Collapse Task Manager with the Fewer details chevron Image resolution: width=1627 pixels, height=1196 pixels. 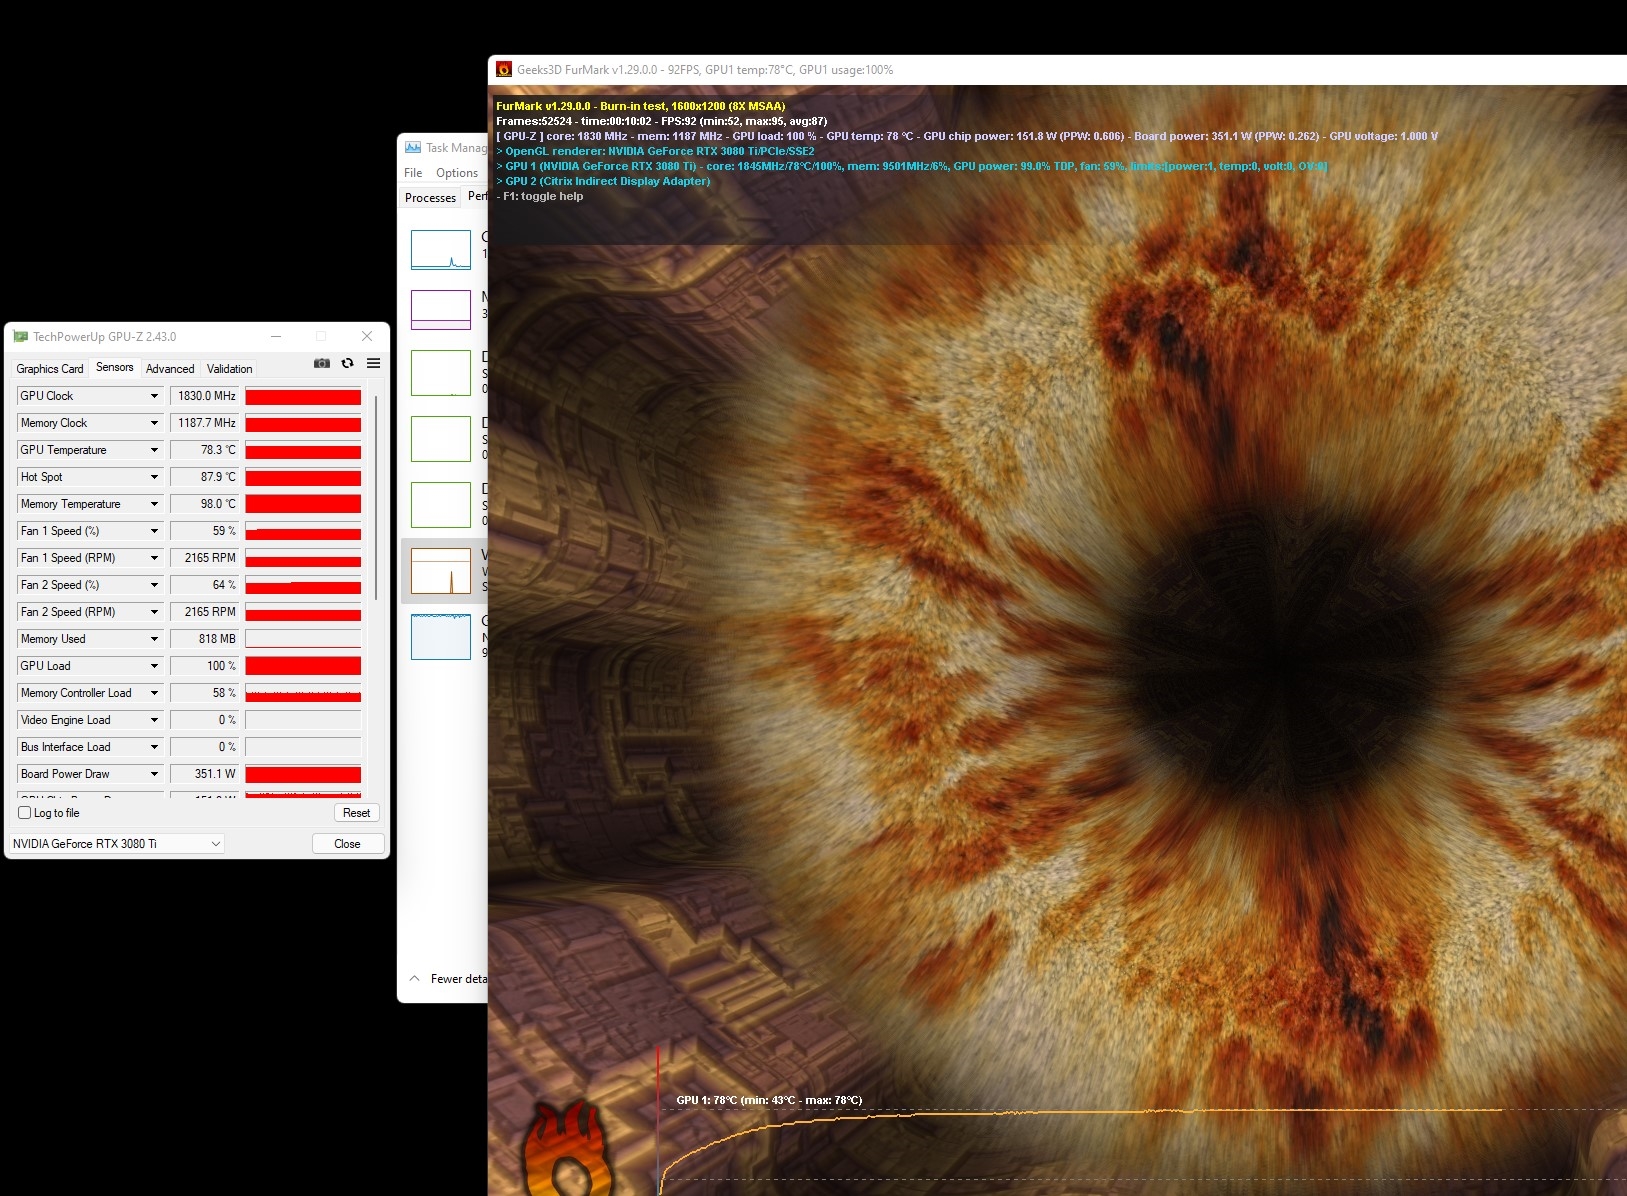click(x=415, y=979)
